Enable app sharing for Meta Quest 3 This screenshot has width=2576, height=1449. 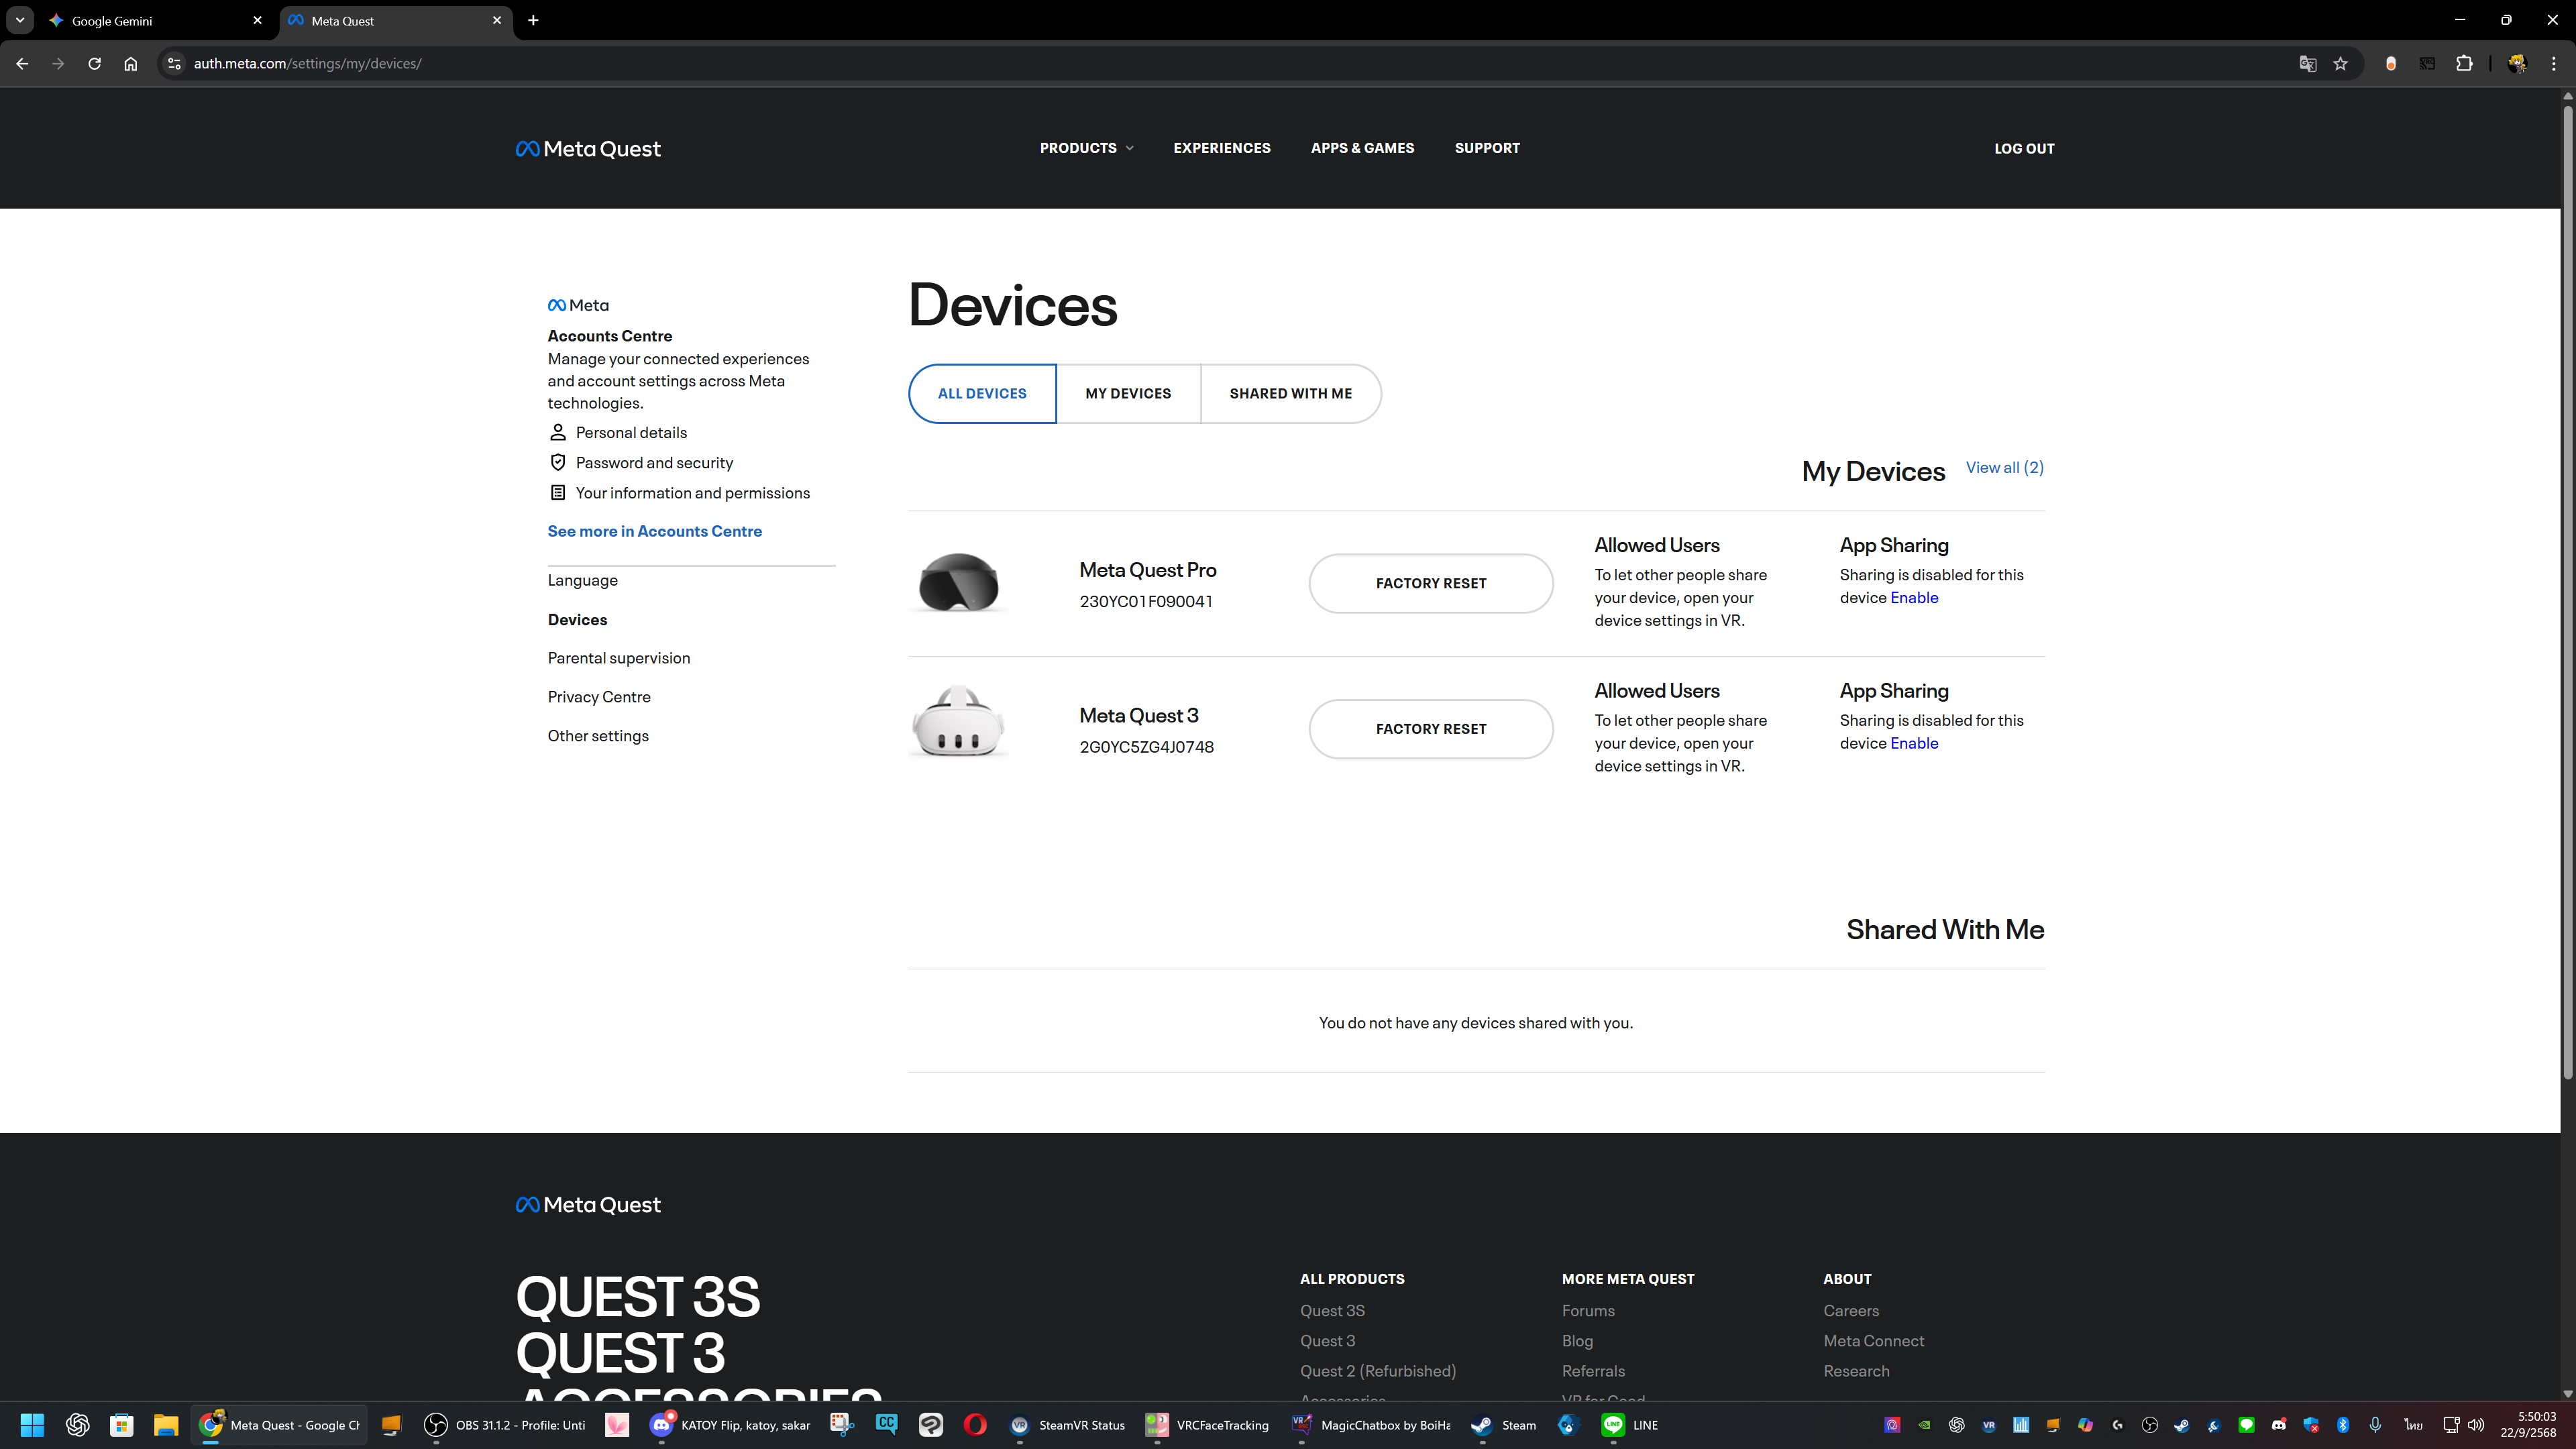[x=1914, y=743]
